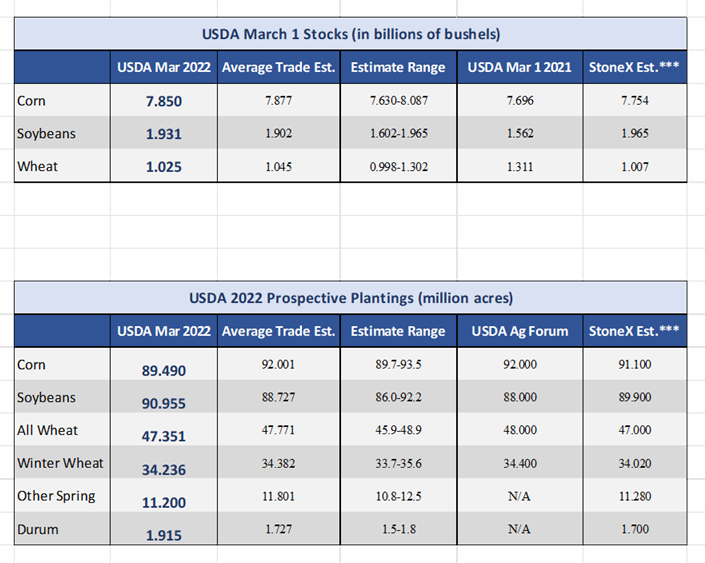Click the USDA Ag Forum column header
This screenshot has width=705, height=563.
[519, 331]
